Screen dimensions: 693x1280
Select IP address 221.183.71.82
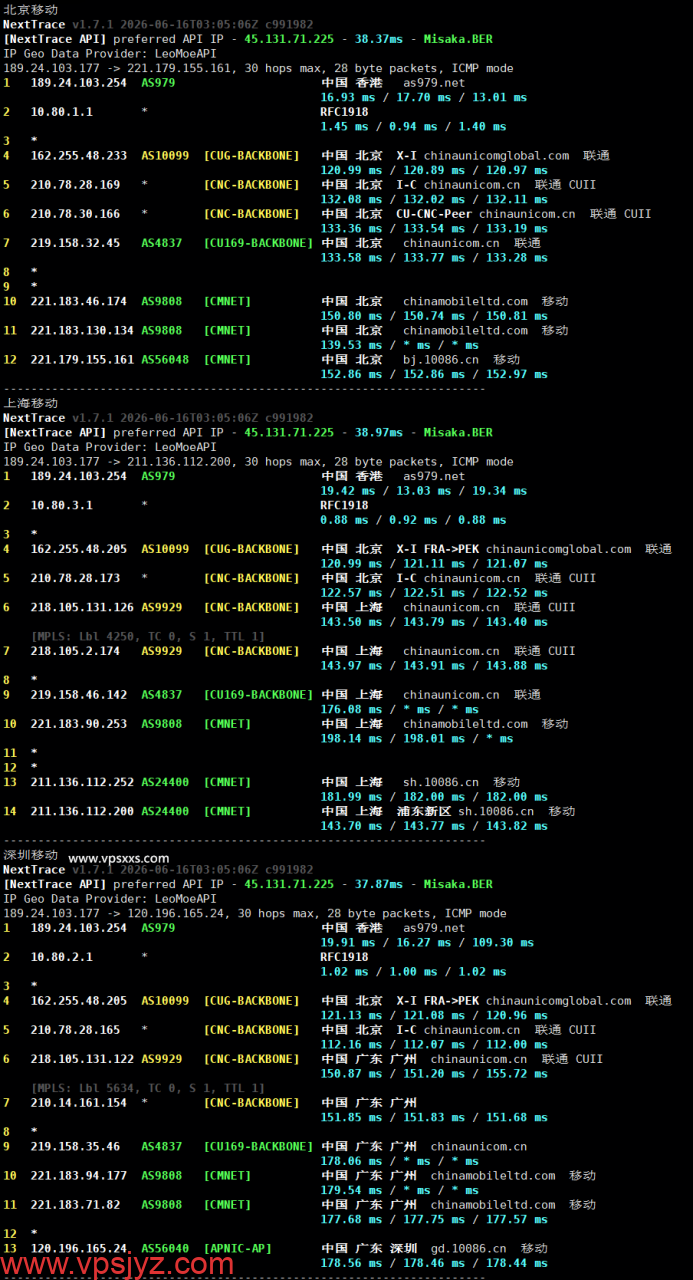76,1205
